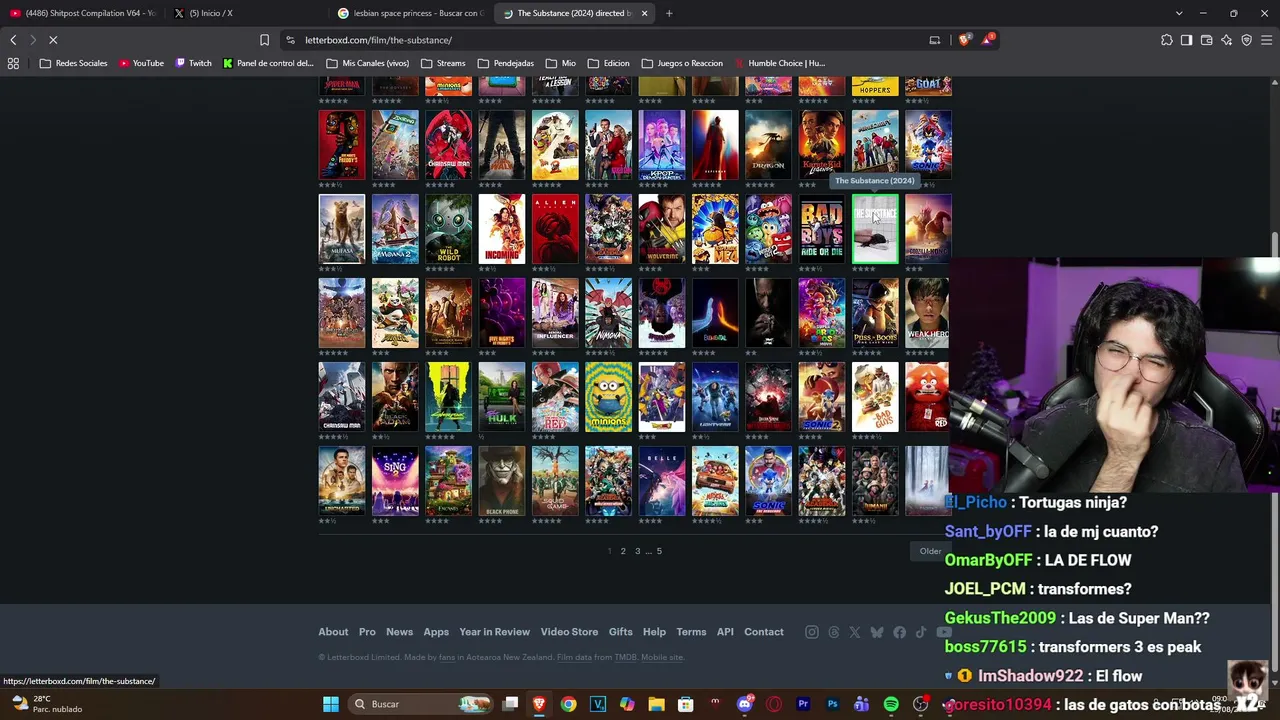
Task: Open the Microsoft Store taskbar icon
Action: 686,704
